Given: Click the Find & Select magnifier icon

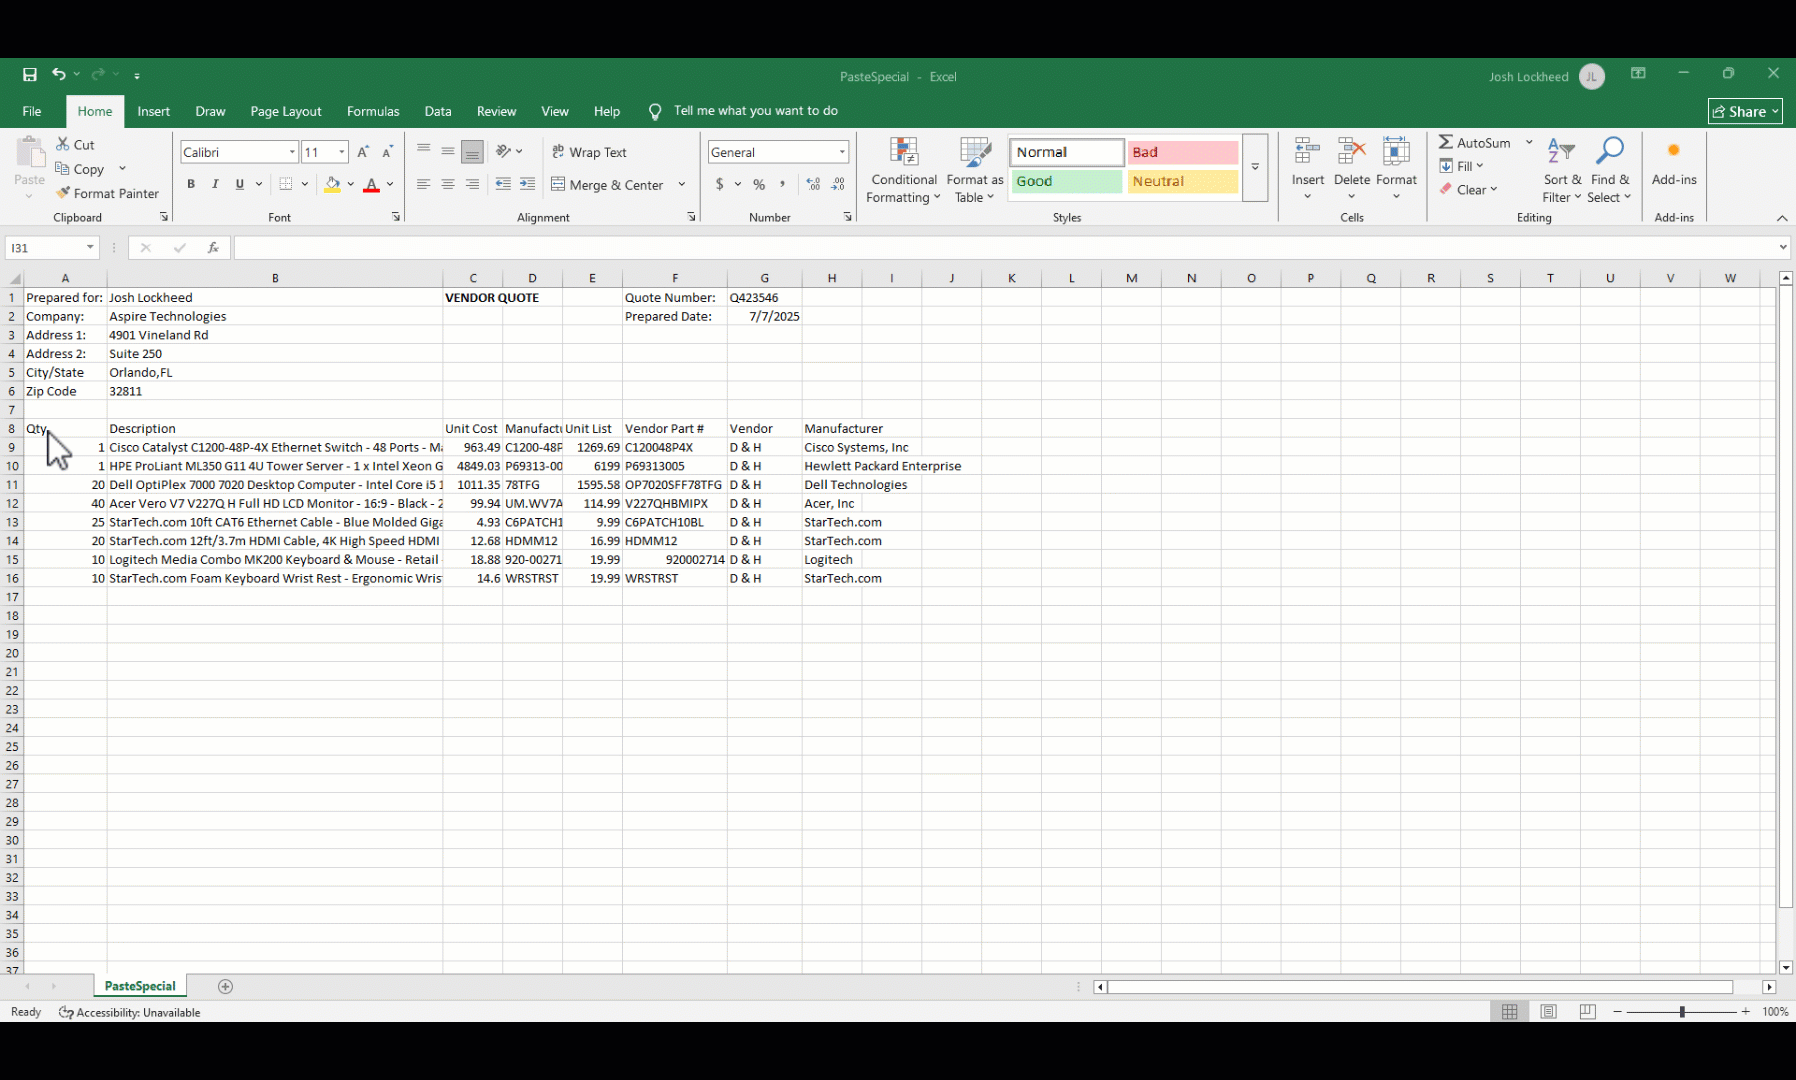Looking at the screenshot, I should coord(1609,152).
